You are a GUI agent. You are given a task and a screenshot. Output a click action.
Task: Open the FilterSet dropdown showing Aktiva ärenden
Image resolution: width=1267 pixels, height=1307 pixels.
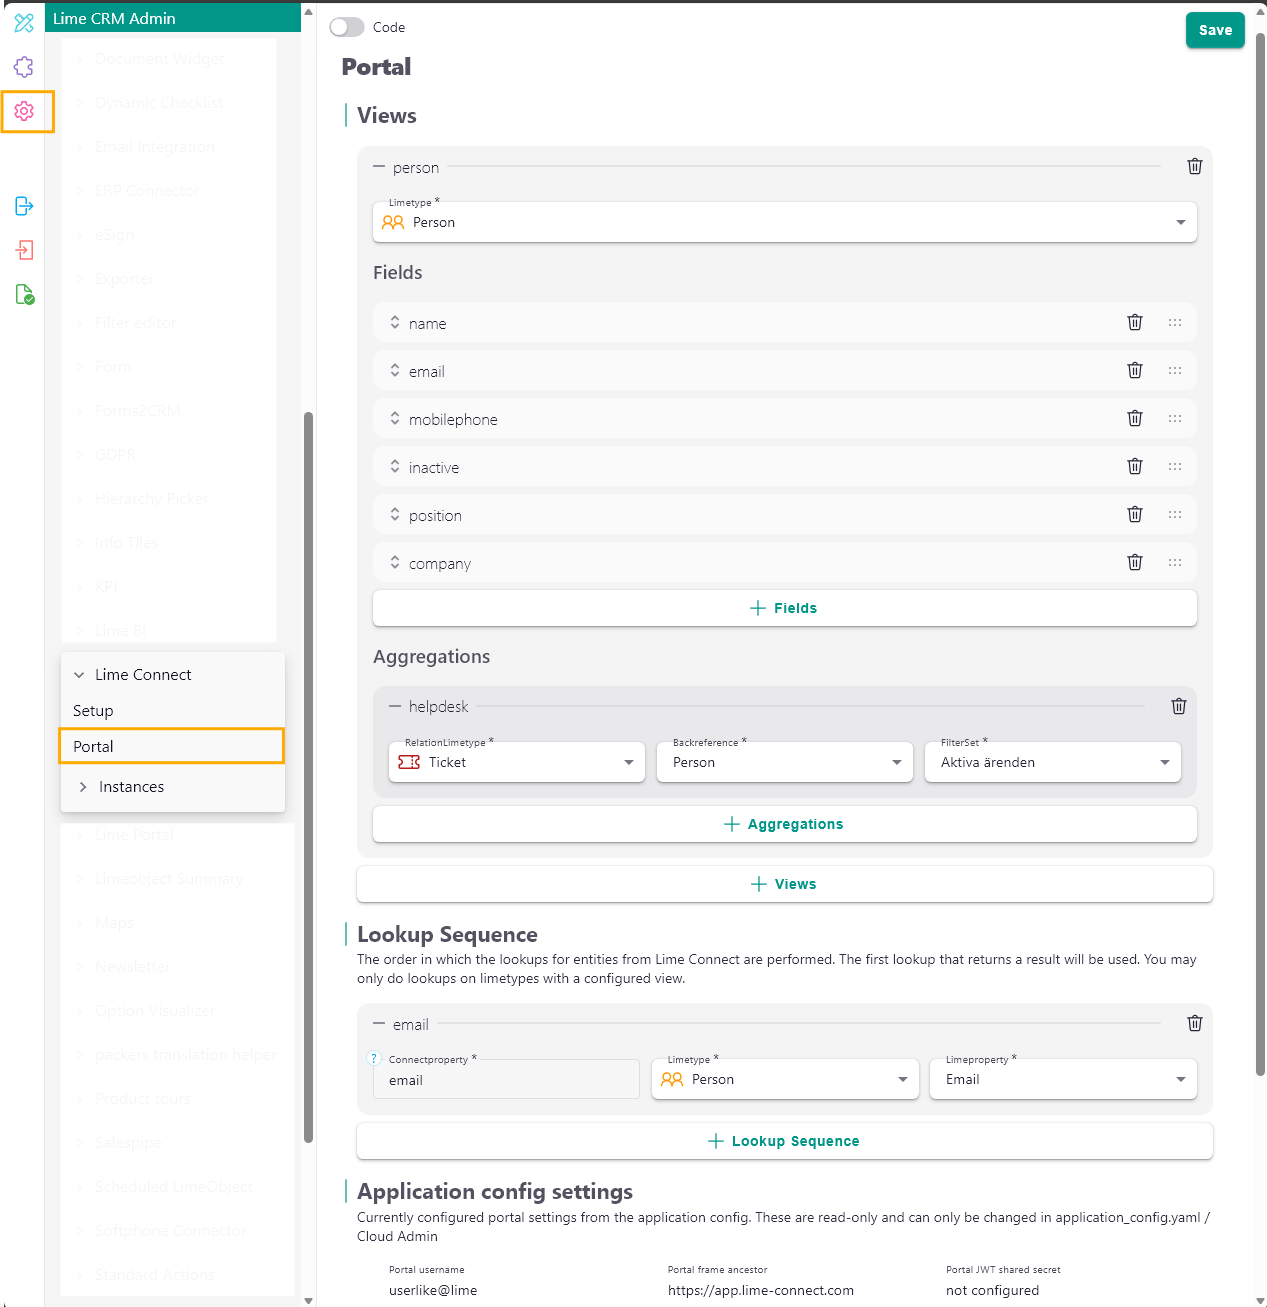pyautogui.click(x=1052, y=762)
